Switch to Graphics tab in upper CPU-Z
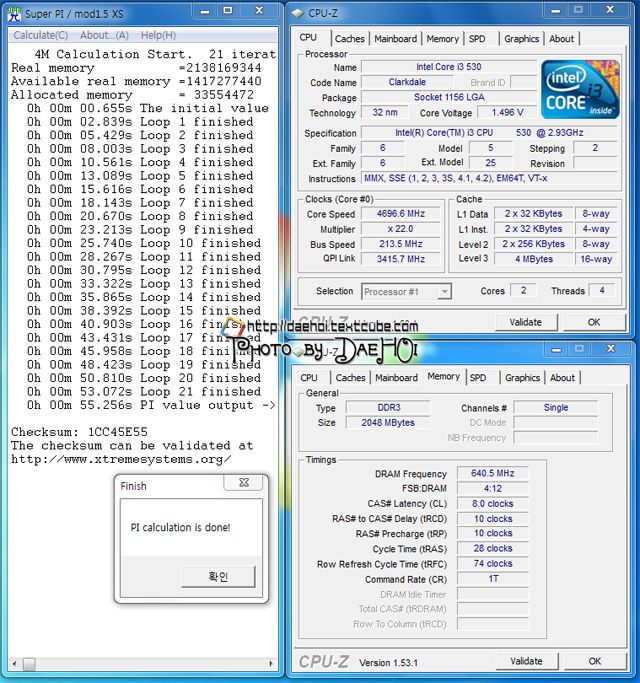The width and height of the screenshot is (640, 683). [x=521, y=39]
